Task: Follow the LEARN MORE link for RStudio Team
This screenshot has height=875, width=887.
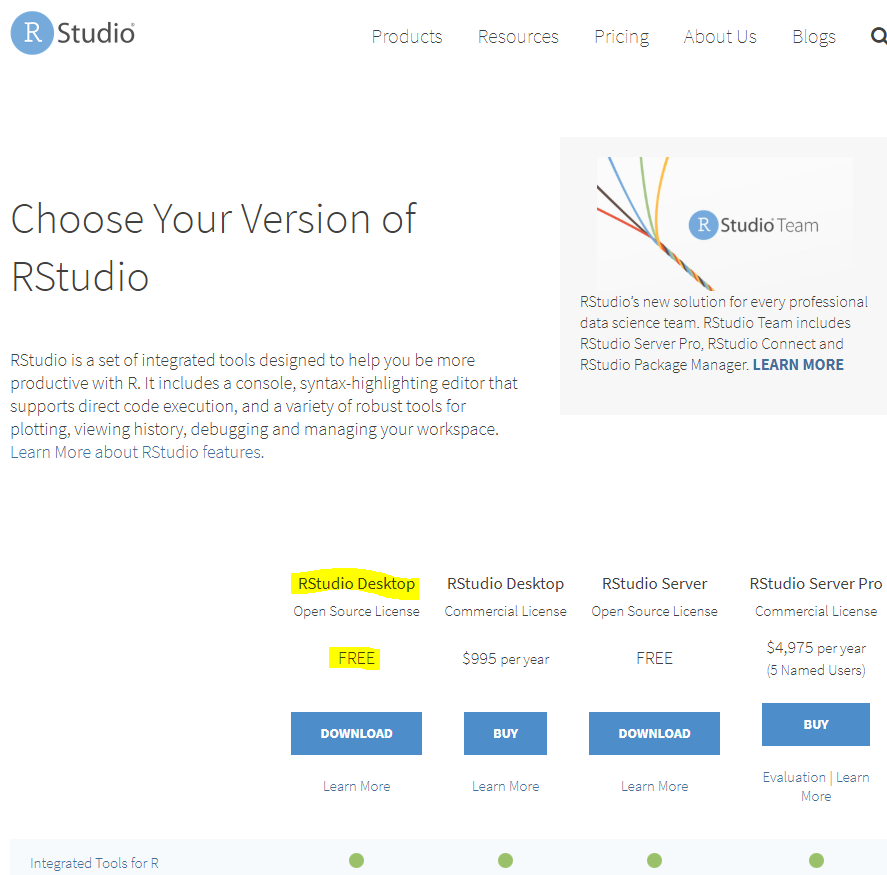Action: click(798, 365)
